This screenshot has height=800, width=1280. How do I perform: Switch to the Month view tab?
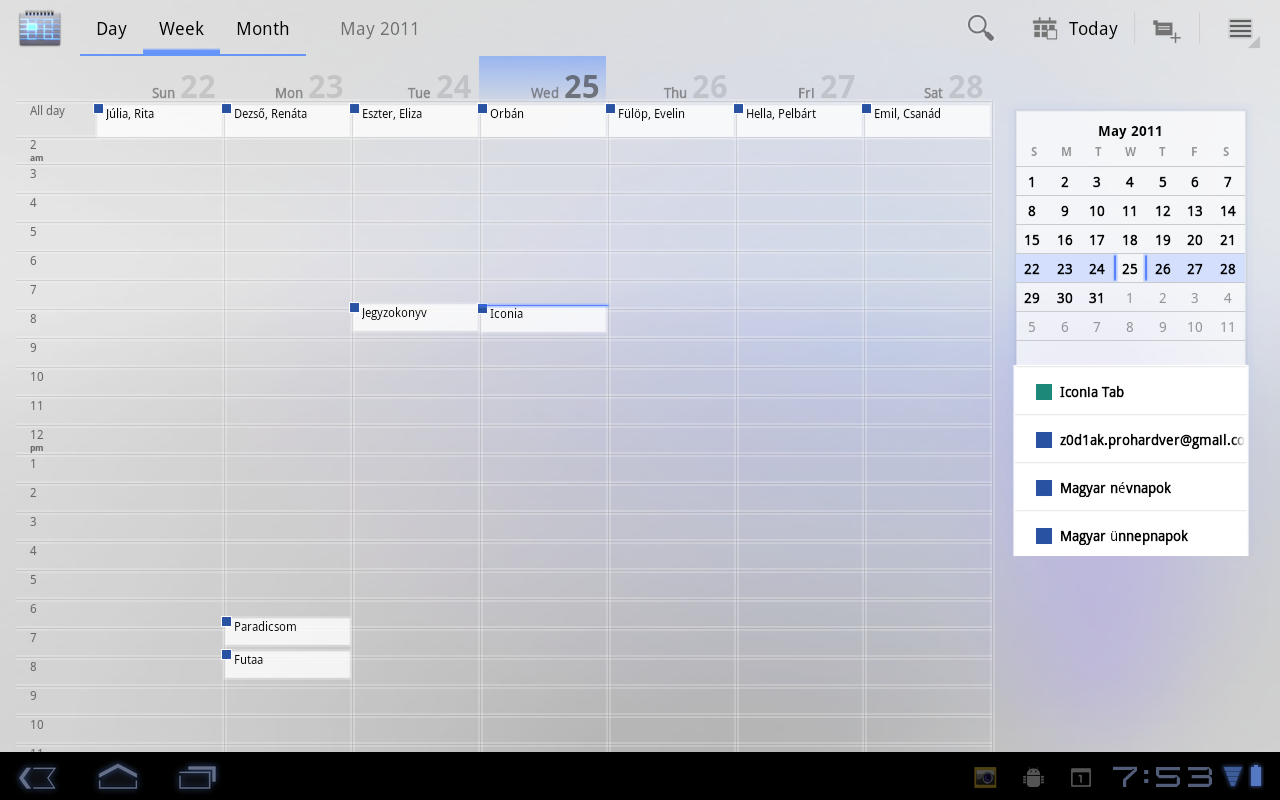pyautogui.click(x=262, y=29)
